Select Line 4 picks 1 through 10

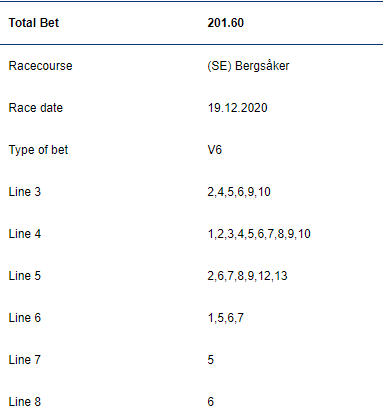point(259,234)
